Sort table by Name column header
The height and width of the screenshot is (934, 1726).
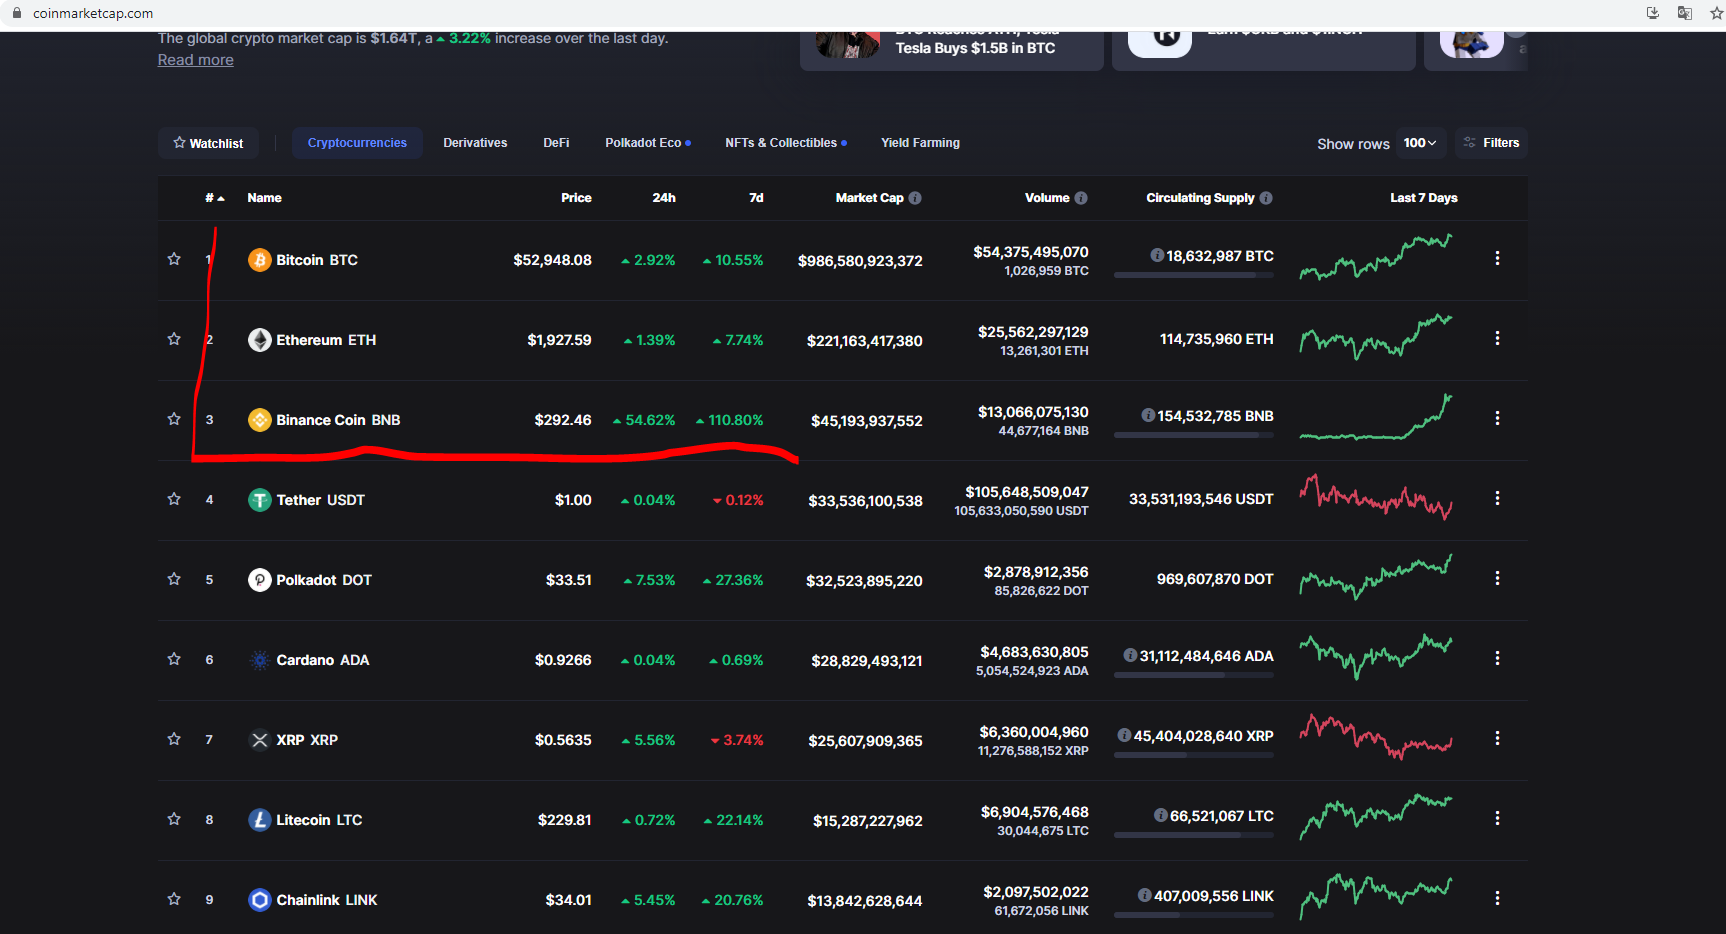coord(264,198)
